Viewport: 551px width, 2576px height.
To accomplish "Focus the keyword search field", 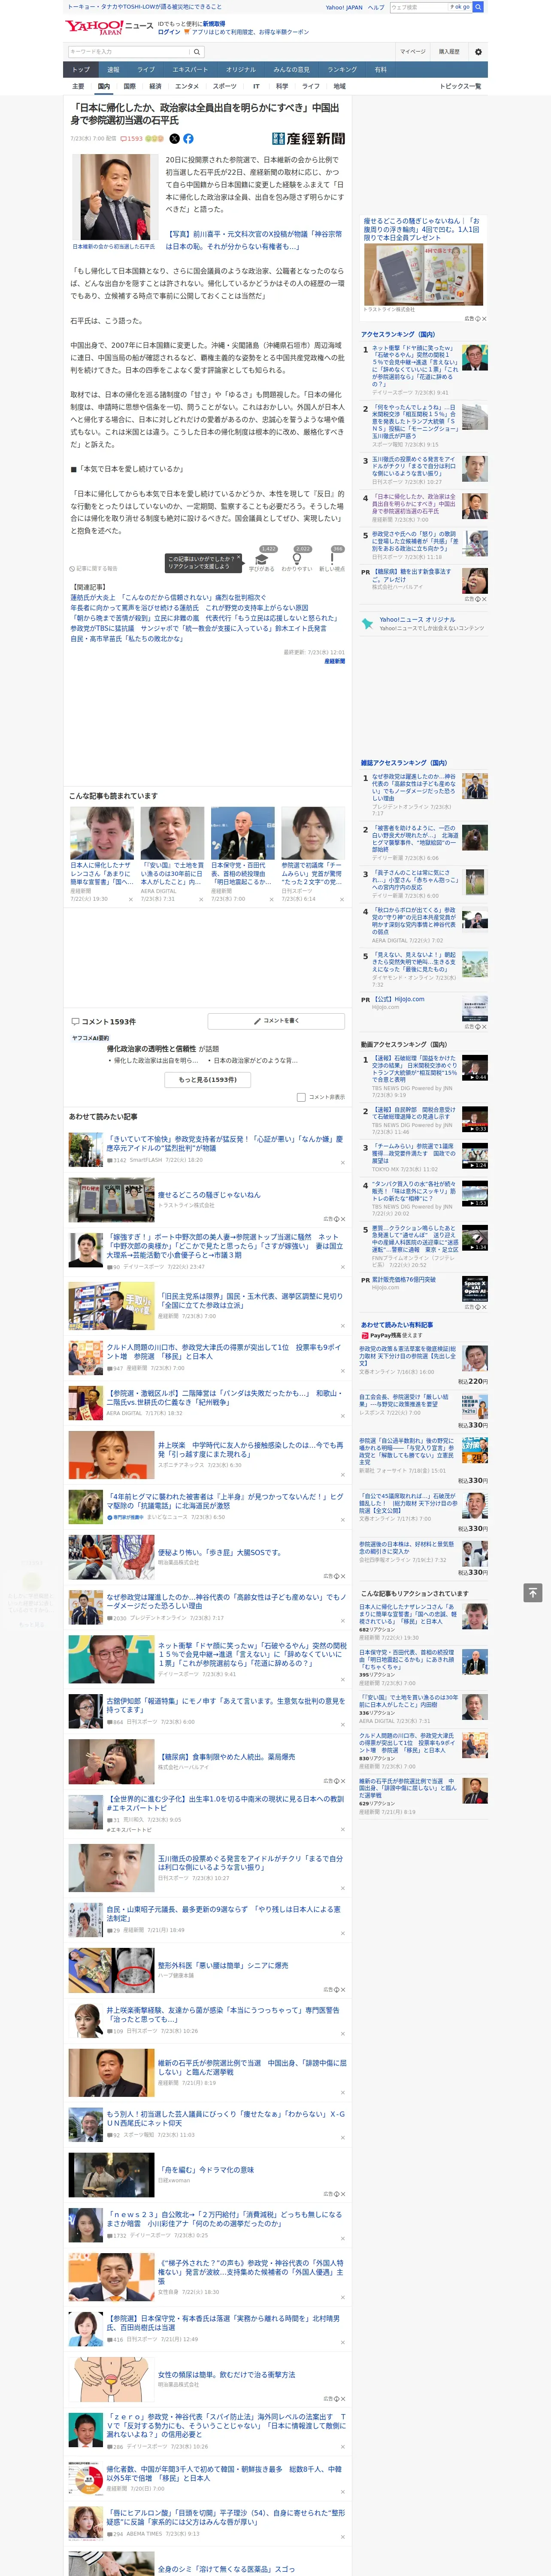I will (129, 51).
